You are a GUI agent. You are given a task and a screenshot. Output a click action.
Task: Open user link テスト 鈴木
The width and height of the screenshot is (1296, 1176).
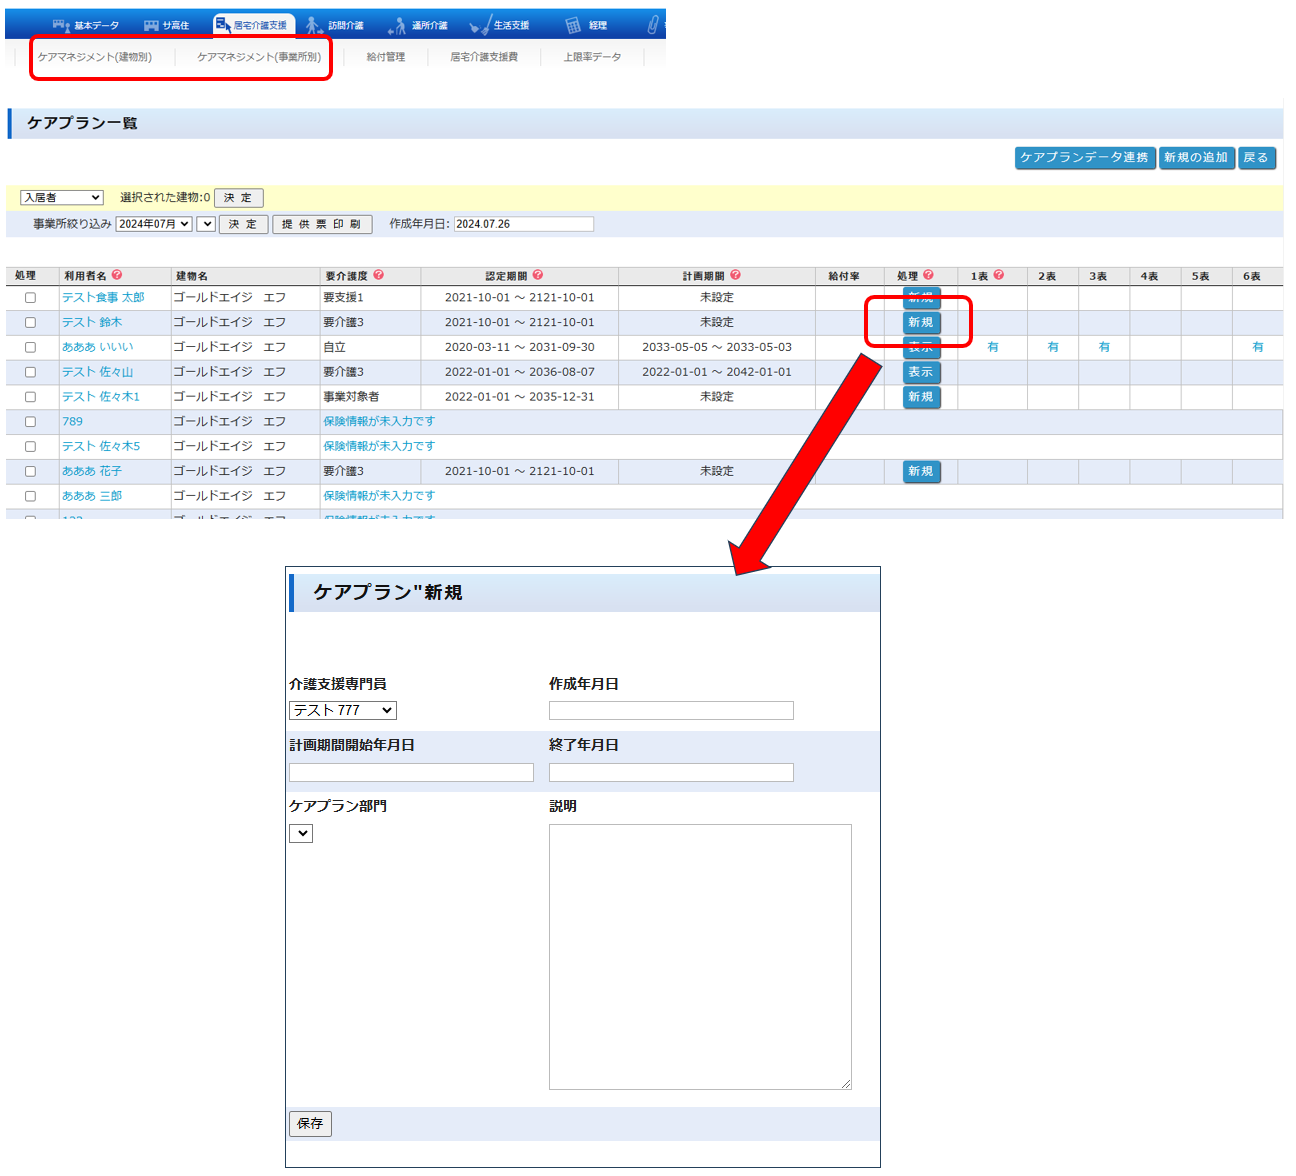(x=92, y=323)
